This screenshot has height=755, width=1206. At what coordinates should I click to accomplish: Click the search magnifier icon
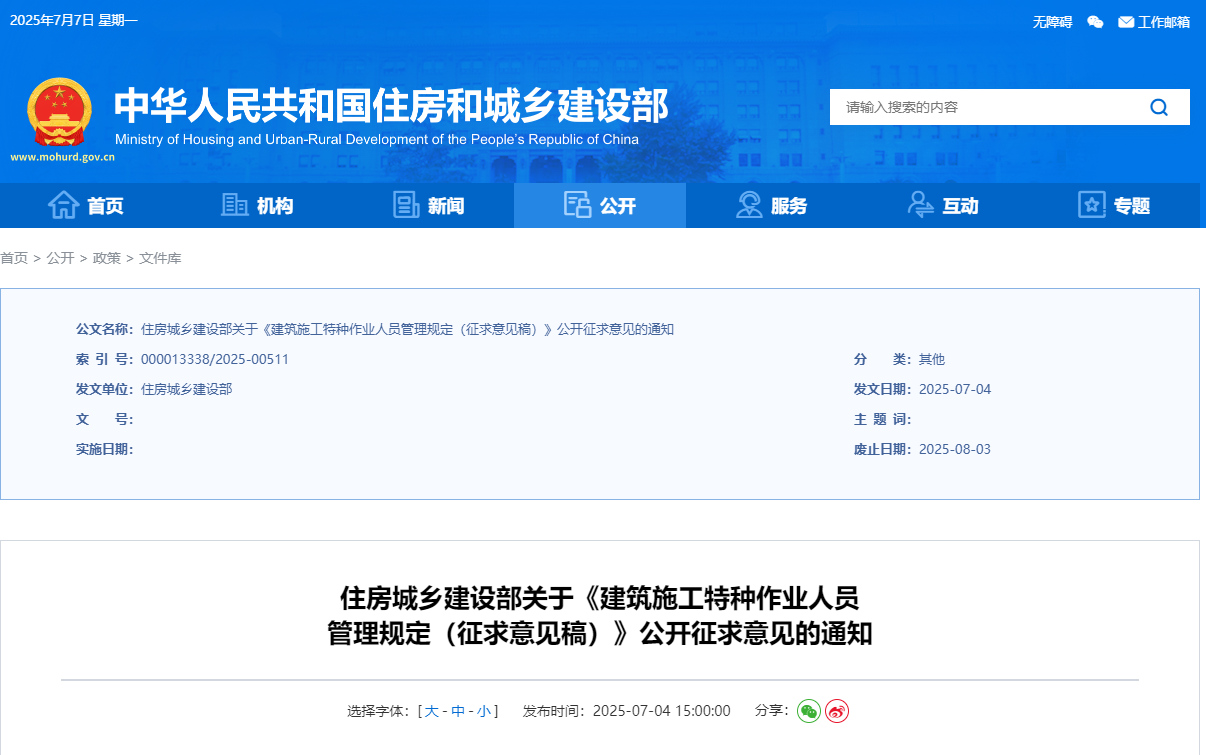click(1159, 107)
